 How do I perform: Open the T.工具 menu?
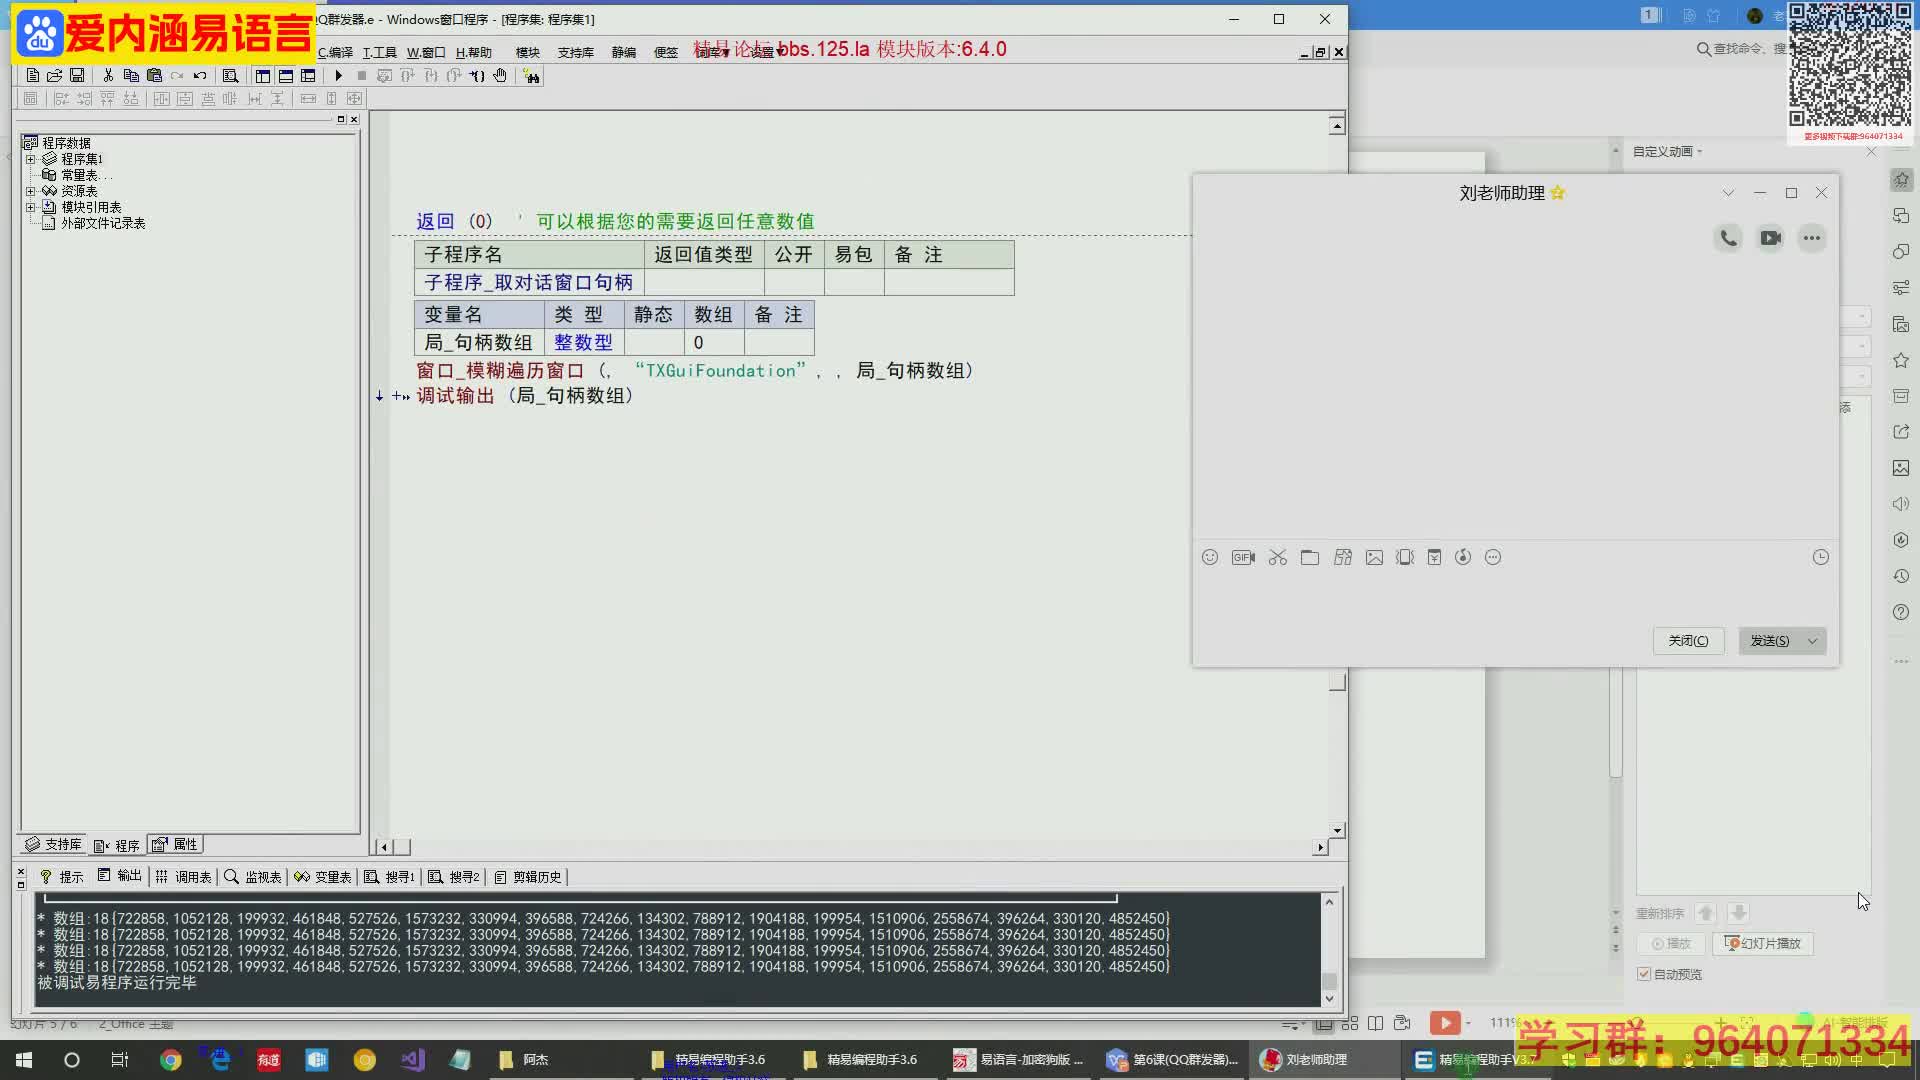pyautogui.click(x=380, y=53)
